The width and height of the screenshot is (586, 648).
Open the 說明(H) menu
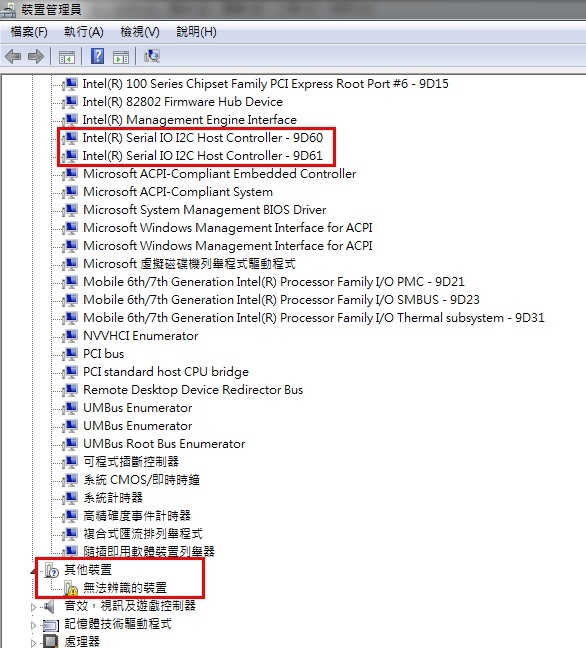196,32
